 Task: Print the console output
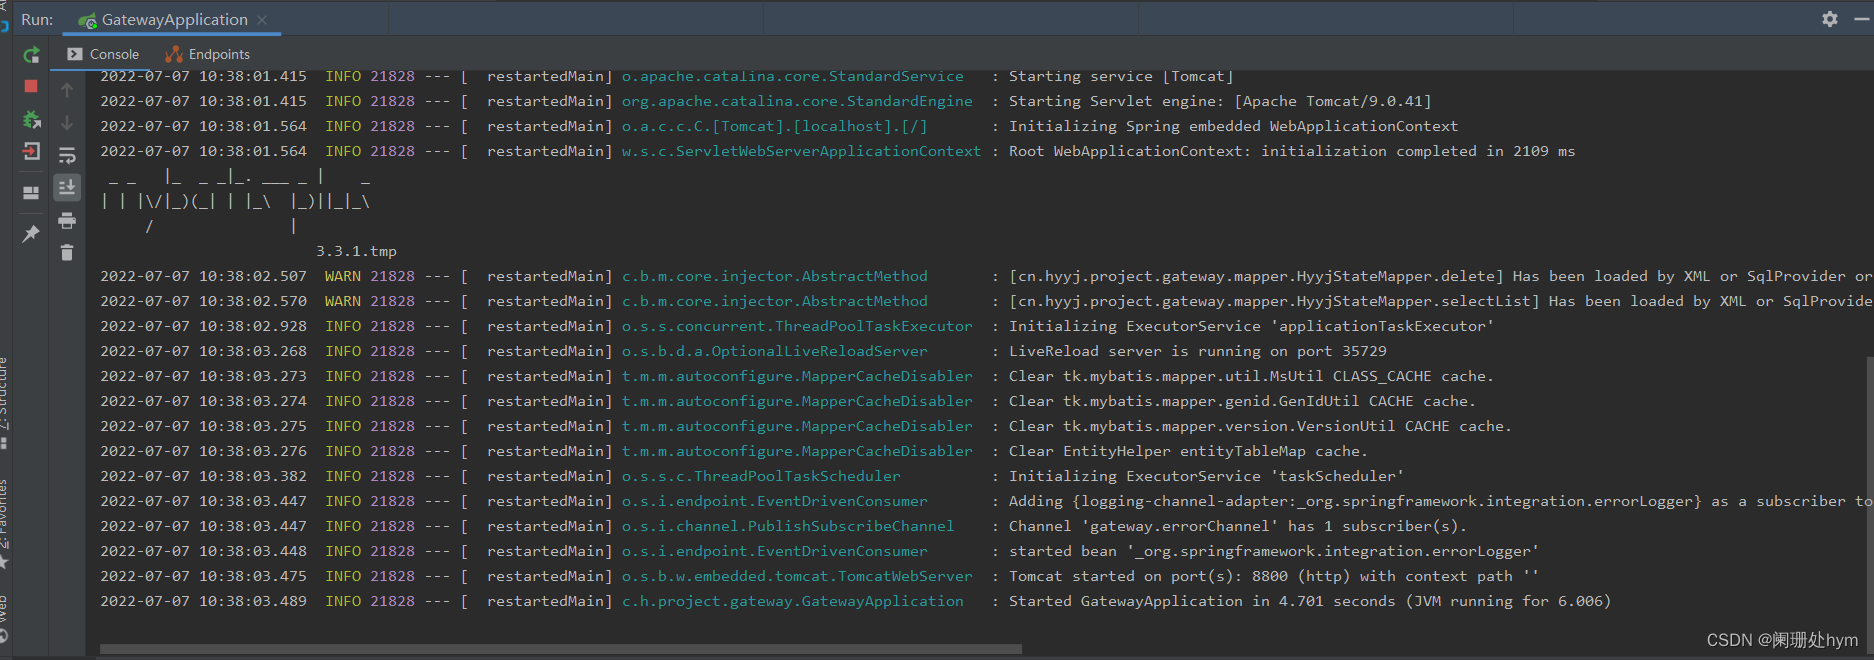click(67, 220)
